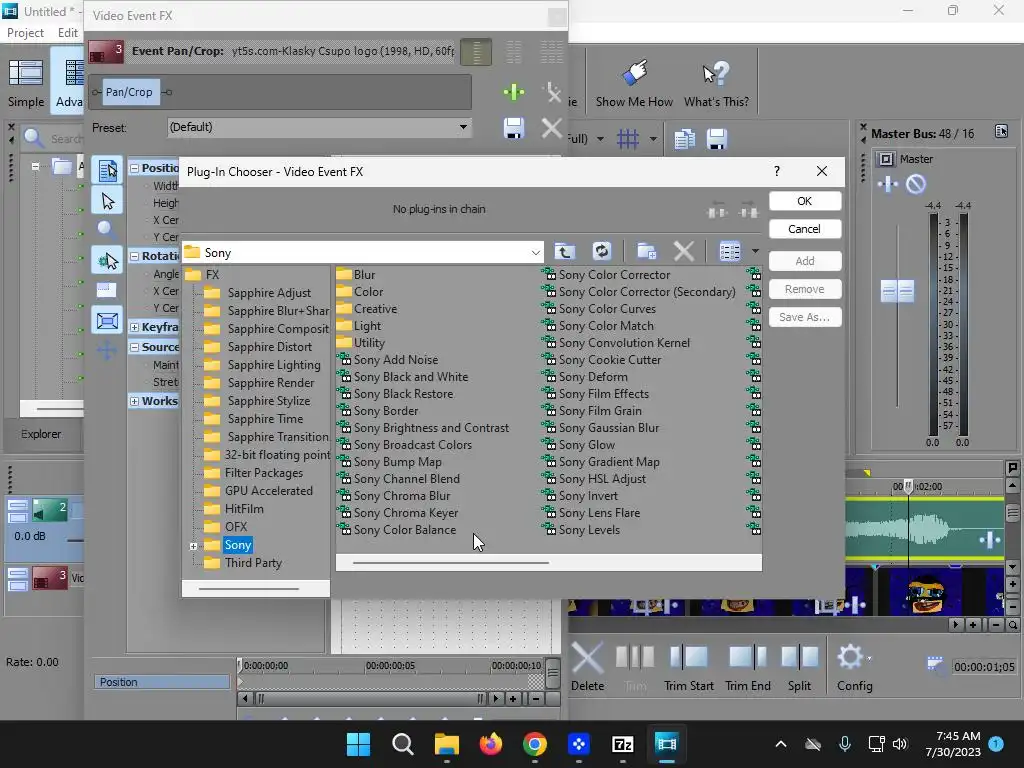1024x768 pixels.
Task: Click the Add button
Action: [805, 261]
